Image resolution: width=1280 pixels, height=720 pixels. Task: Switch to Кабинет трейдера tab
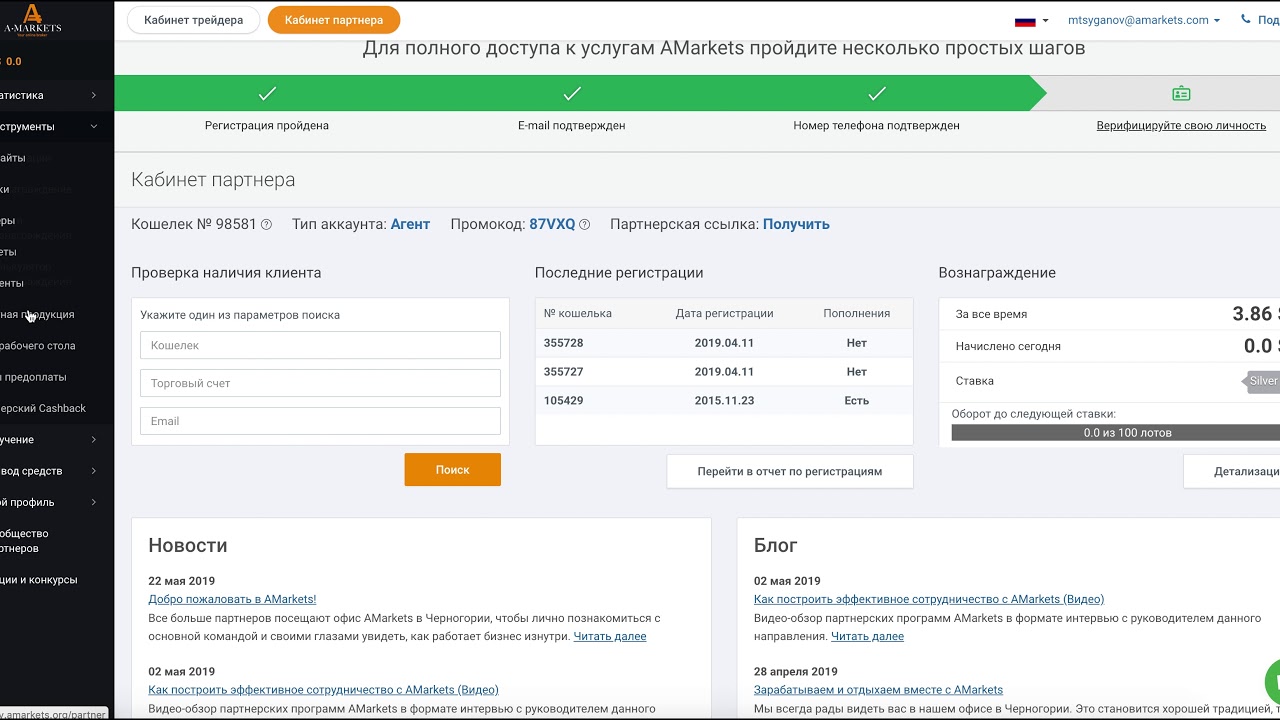pos(193,20)
